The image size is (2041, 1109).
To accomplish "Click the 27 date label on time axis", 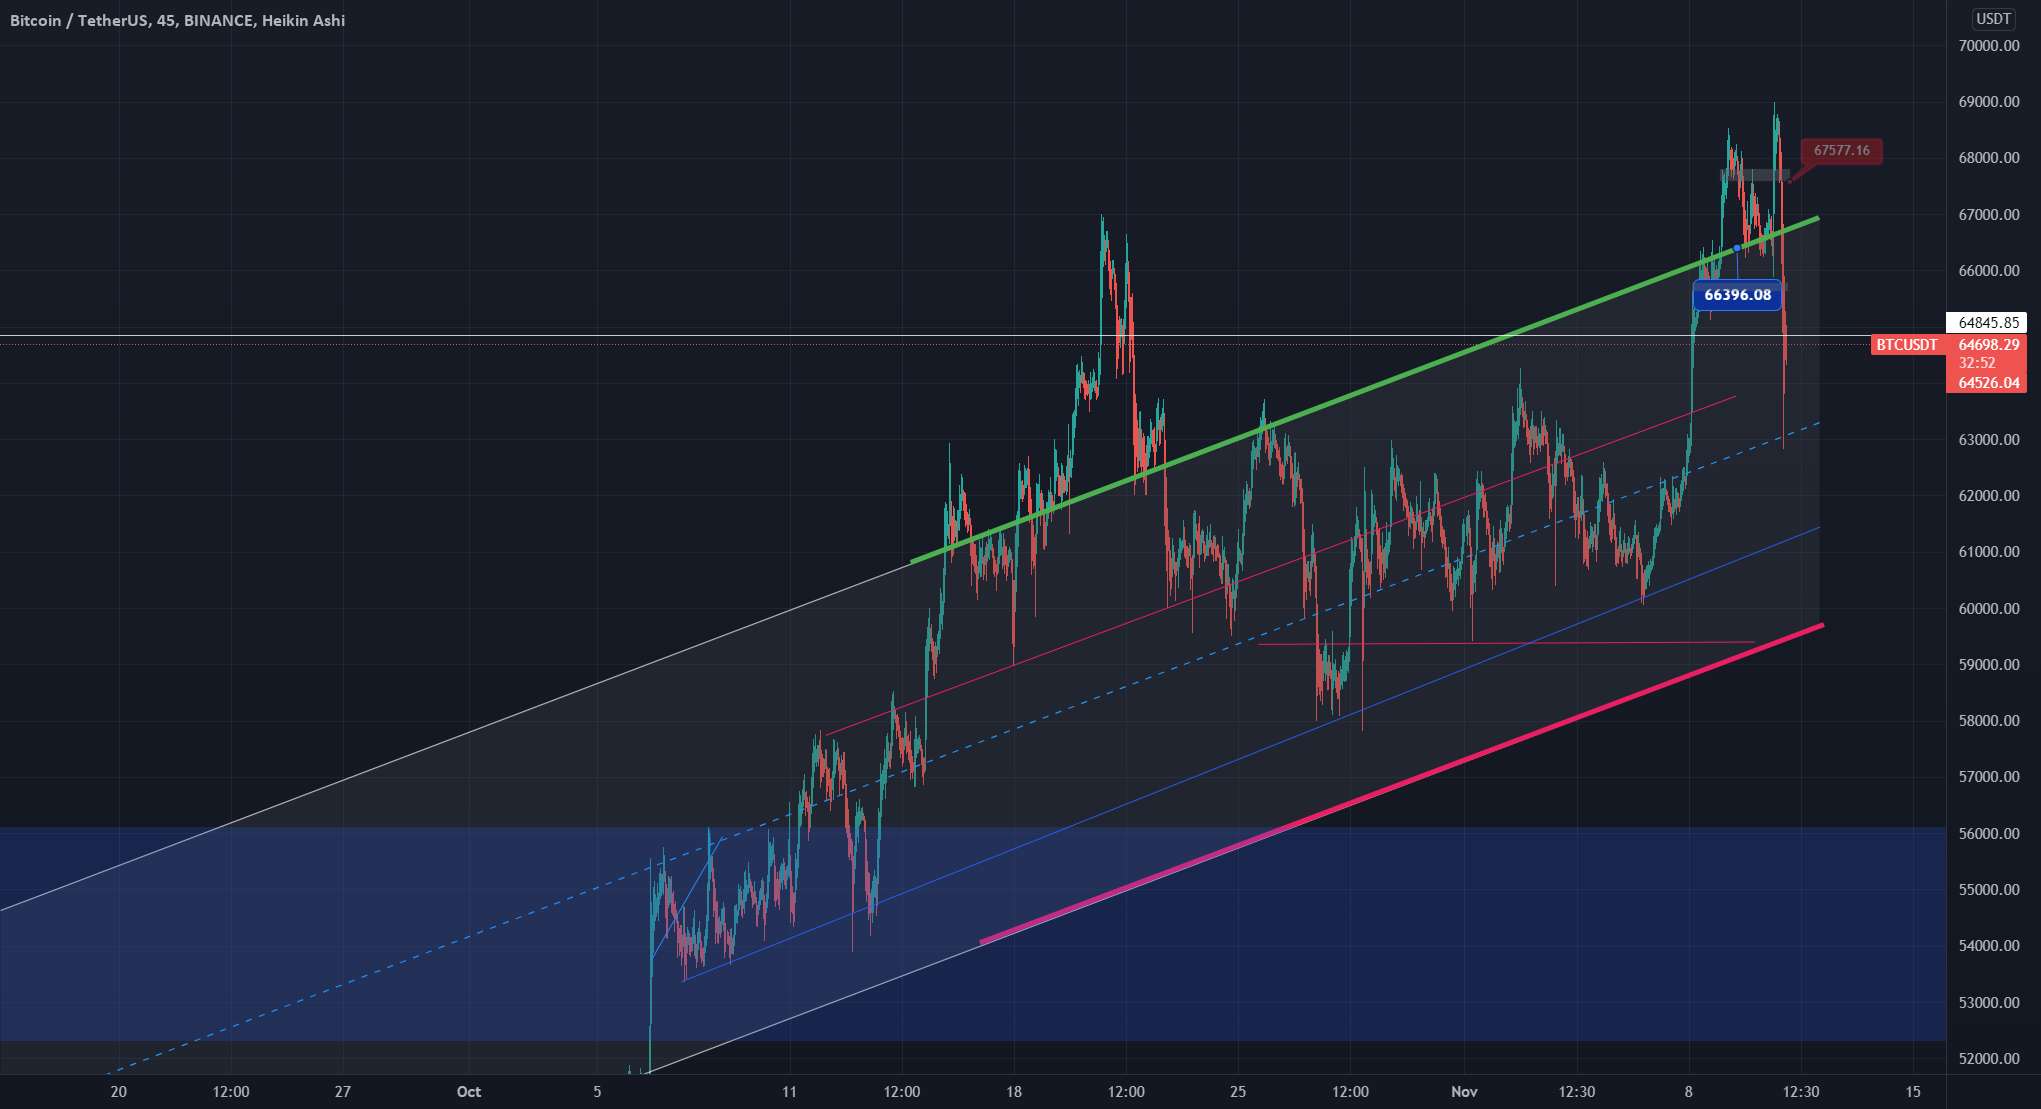I will pos(343,1092).
